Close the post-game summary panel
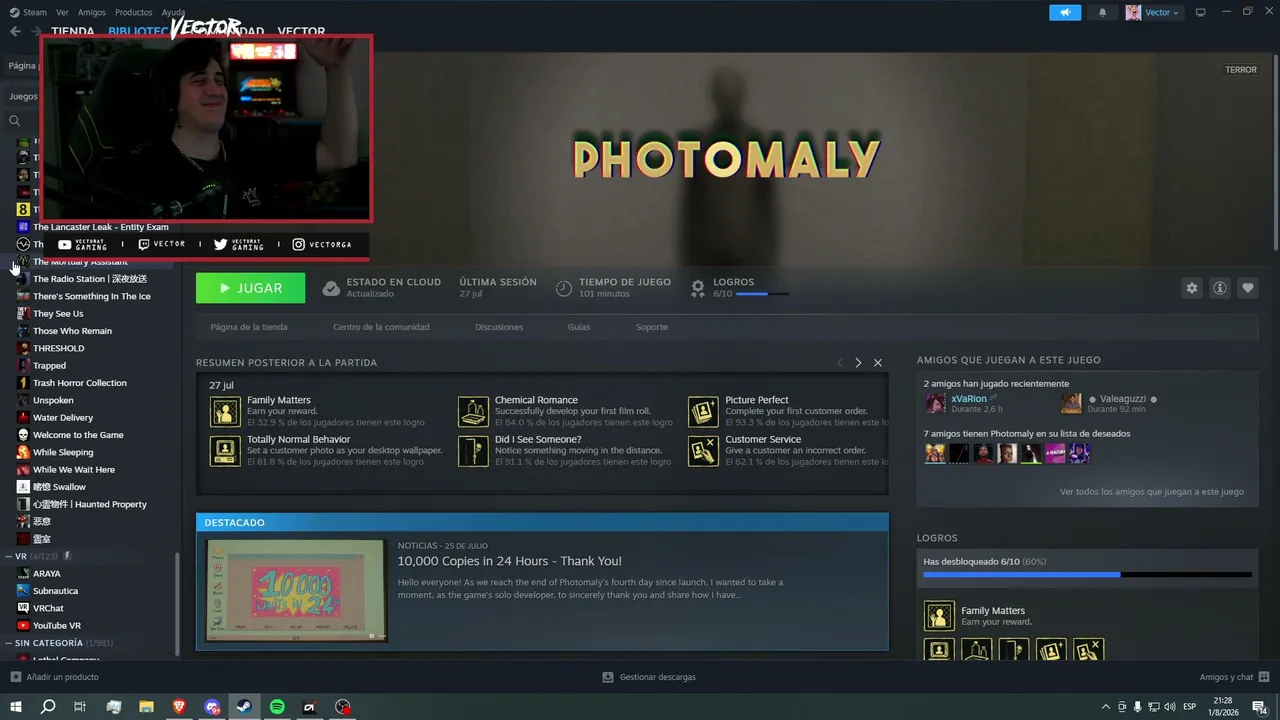This screenshot has width=1280, height=720. tap(878, 362)
